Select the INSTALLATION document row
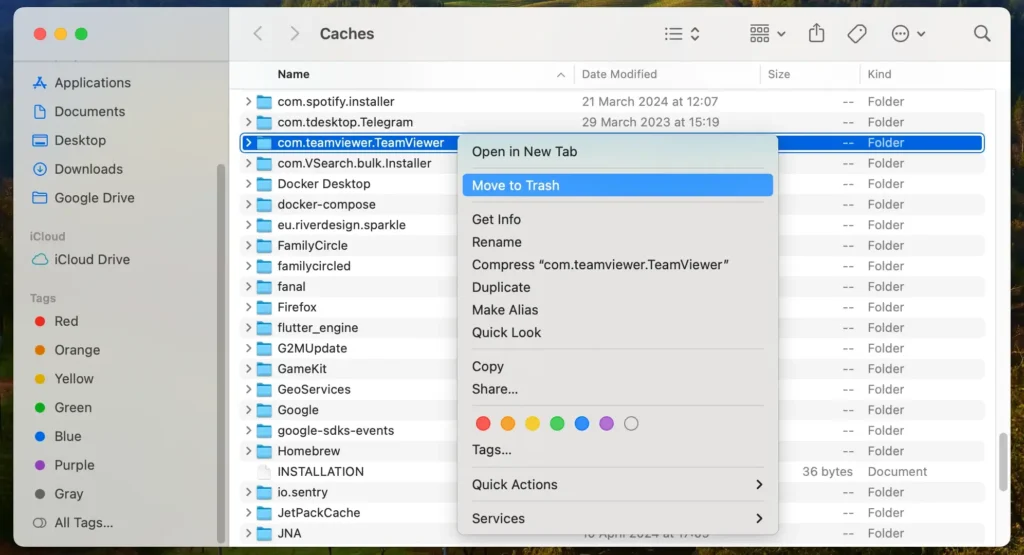The image size is (1024, 555). click(x=613, y=472)
